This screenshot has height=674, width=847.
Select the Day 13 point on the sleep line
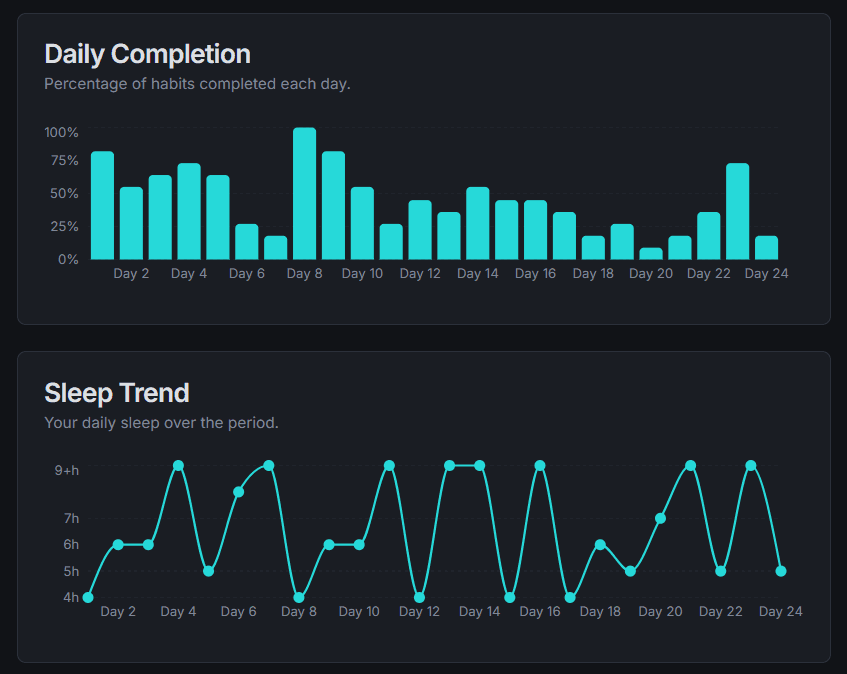tap(450, 464)
